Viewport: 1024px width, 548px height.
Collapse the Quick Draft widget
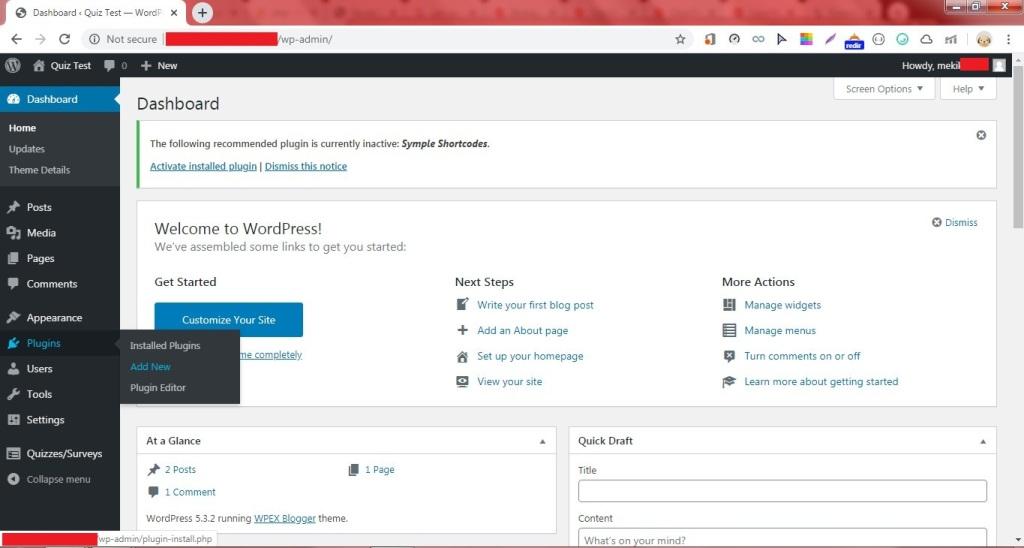[x=983, y=442]
